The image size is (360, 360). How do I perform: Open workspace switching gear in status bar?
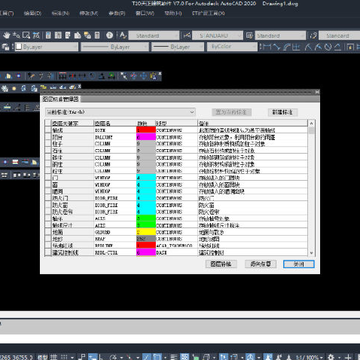coord(331,357)
